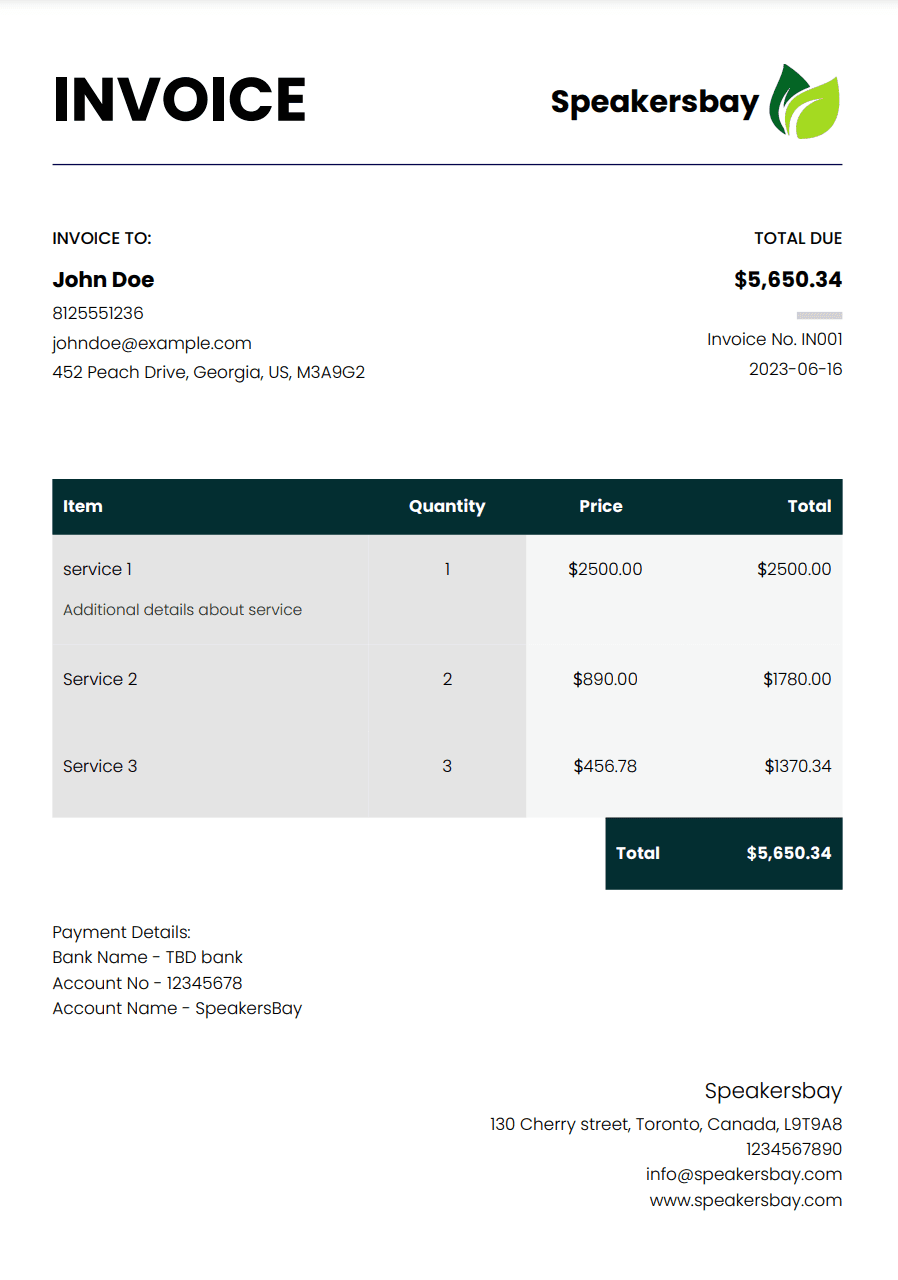This screenshot has height=1280, width=898.
Task: Click the Quantity column header
Action: point(447,506)
